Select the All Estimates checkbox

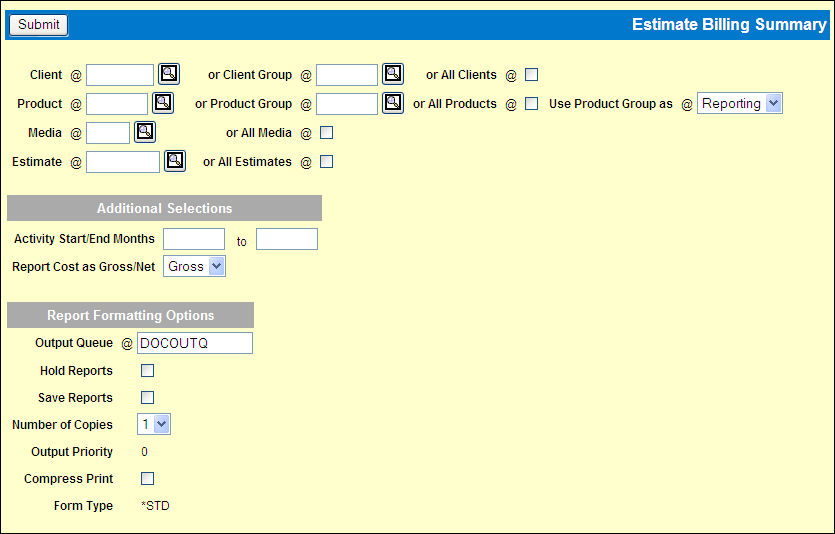click(x=326, y=162)
